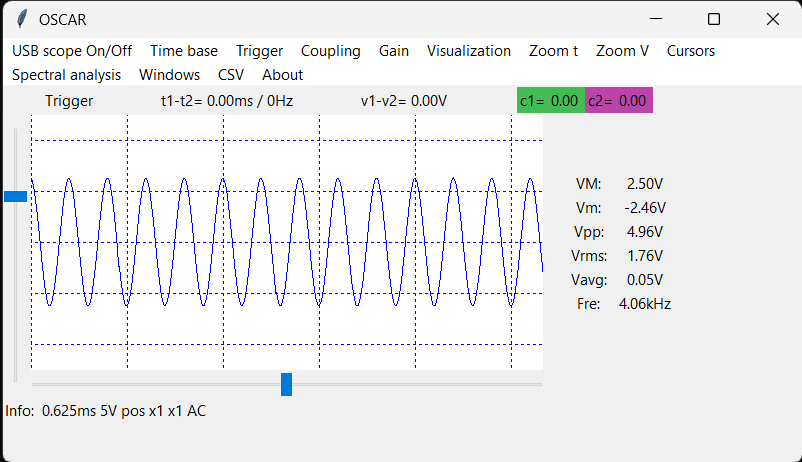Open the Time base menu

(x=184, y=51)
